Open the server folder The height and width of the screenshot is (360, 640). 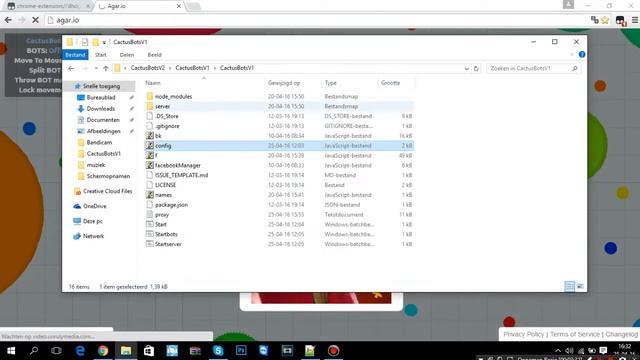click(x=162, y=107)
